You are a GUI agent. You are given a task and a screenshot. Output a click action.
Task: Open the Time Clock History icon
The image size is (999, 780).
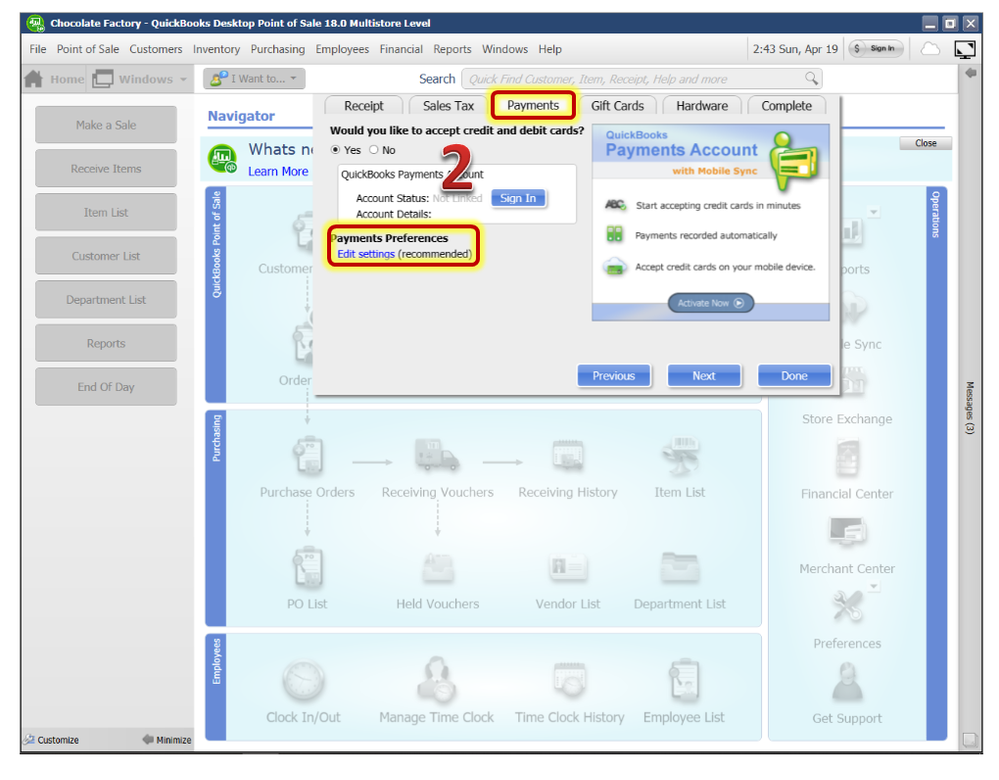click(569, 679)
